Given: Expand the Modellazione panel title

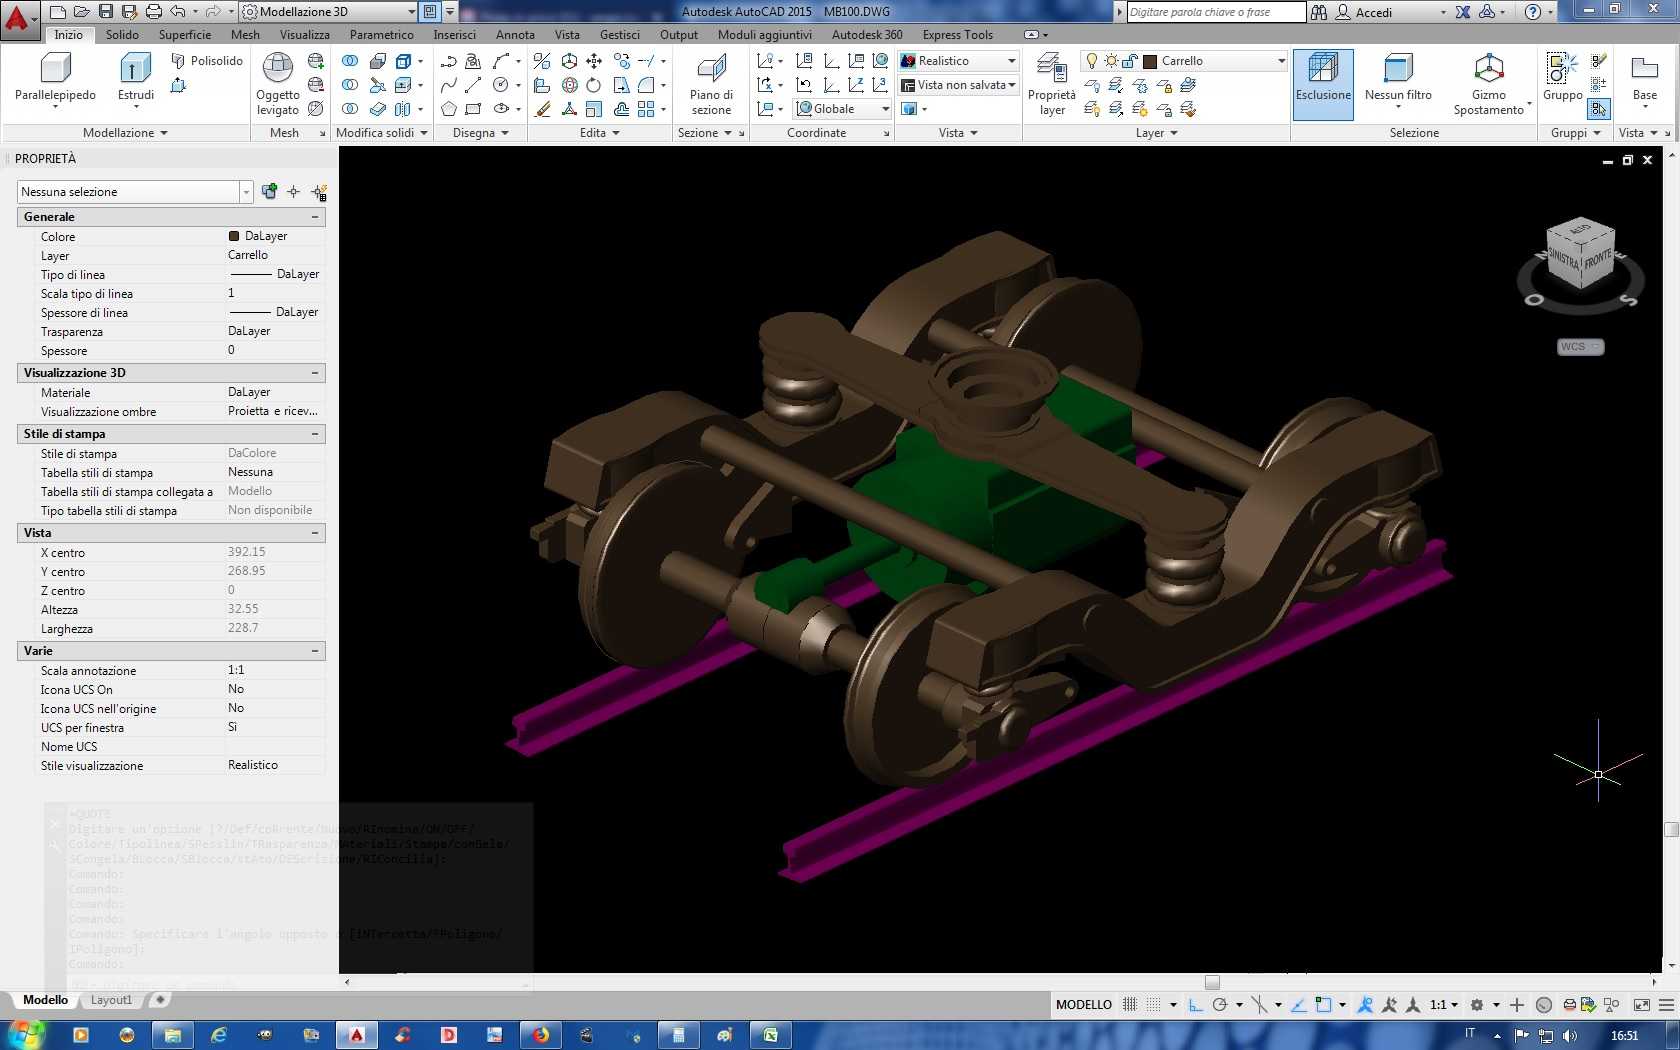Looking at the screenshot, I should 125,133.
